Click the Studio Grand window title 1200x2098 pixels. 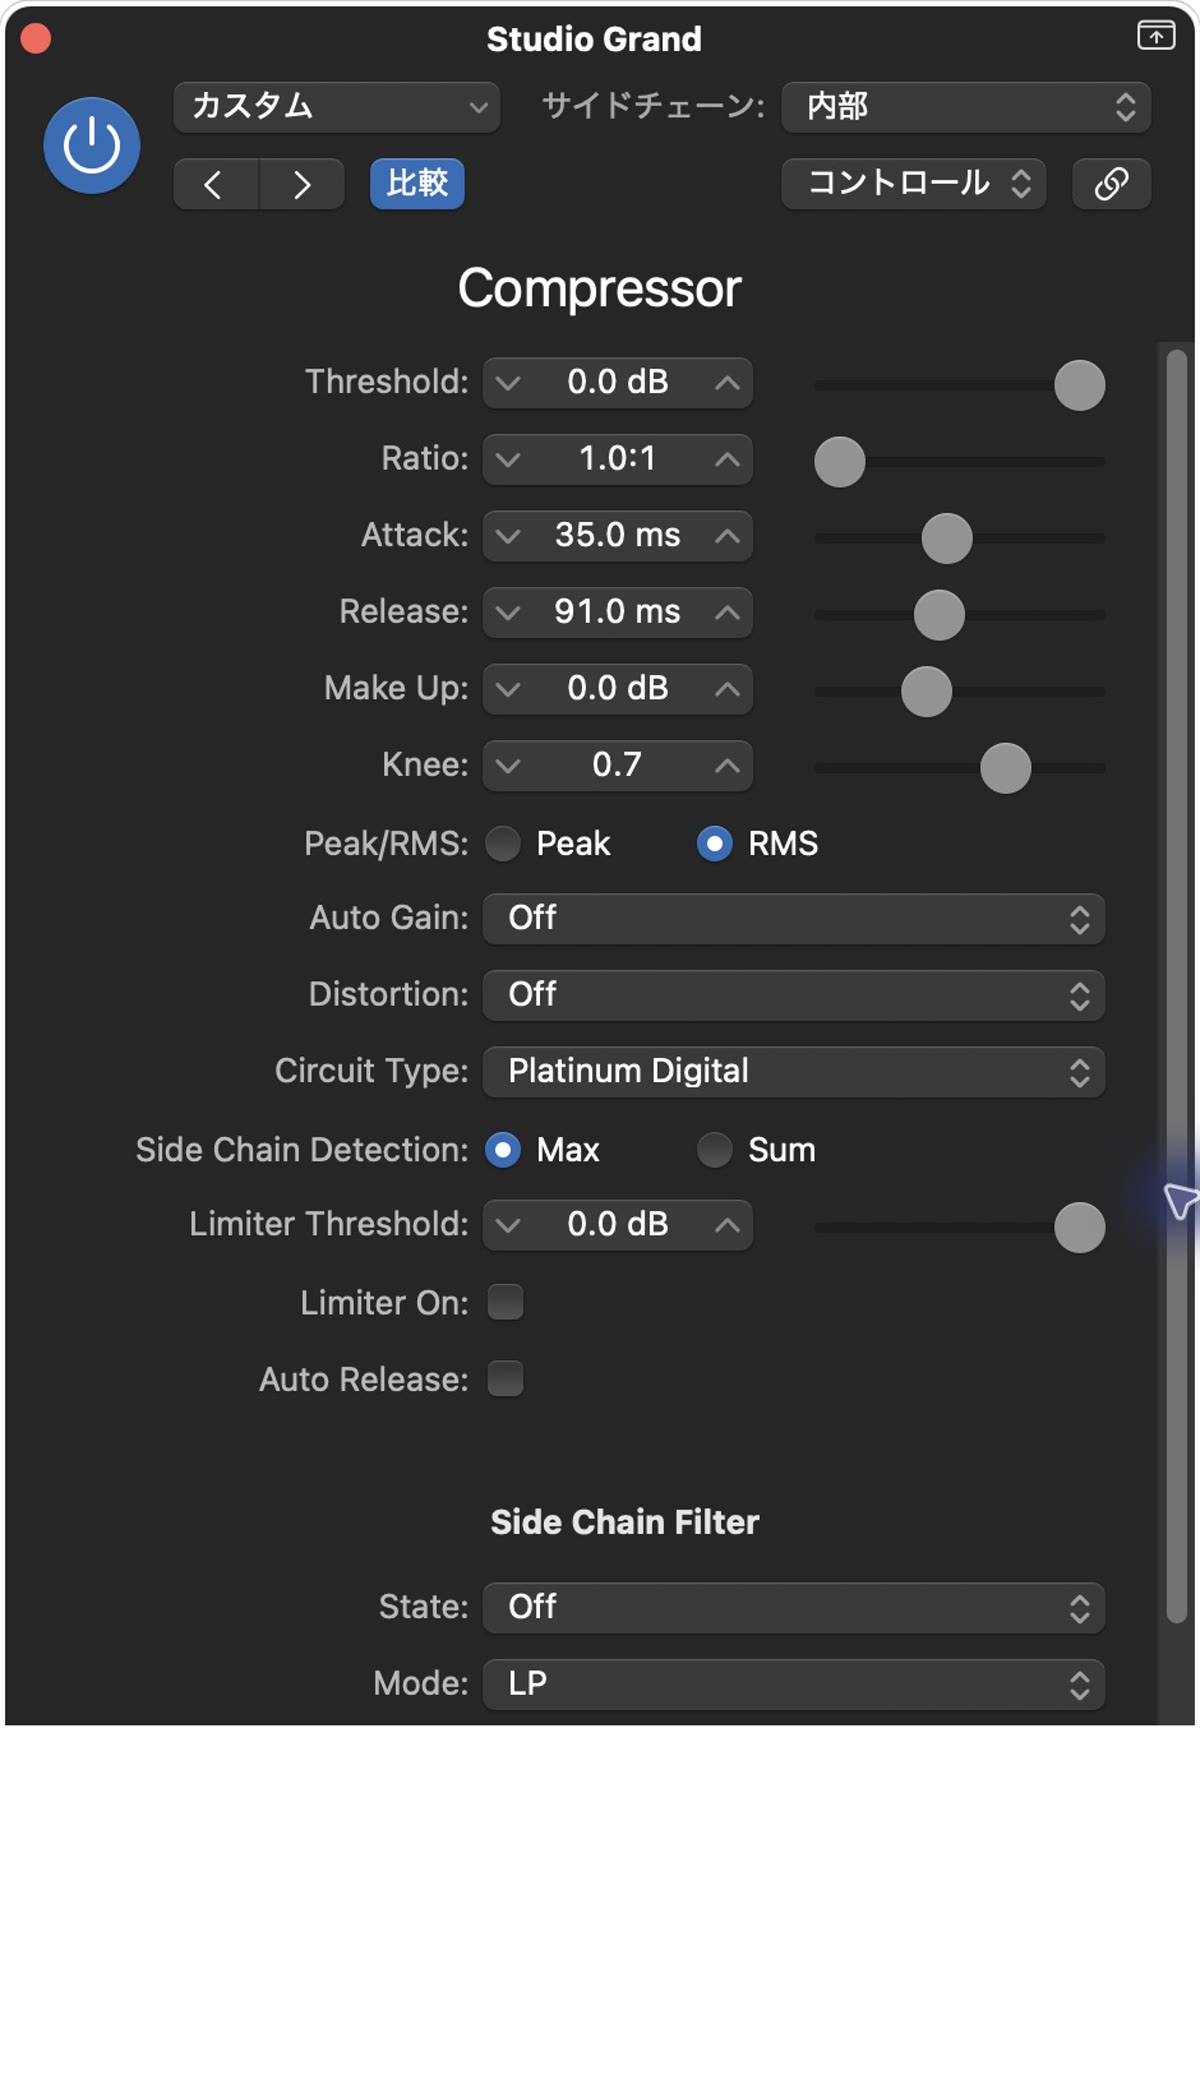pos(594,39)
